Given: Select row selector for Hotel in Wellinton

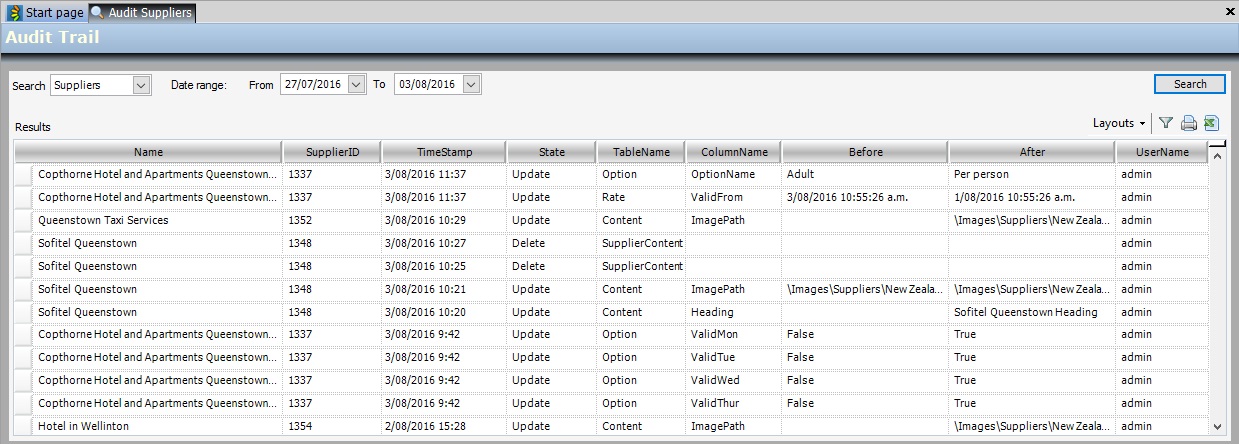Looking at the screenshot, I should pyautogui.click(x=23, y=426).
